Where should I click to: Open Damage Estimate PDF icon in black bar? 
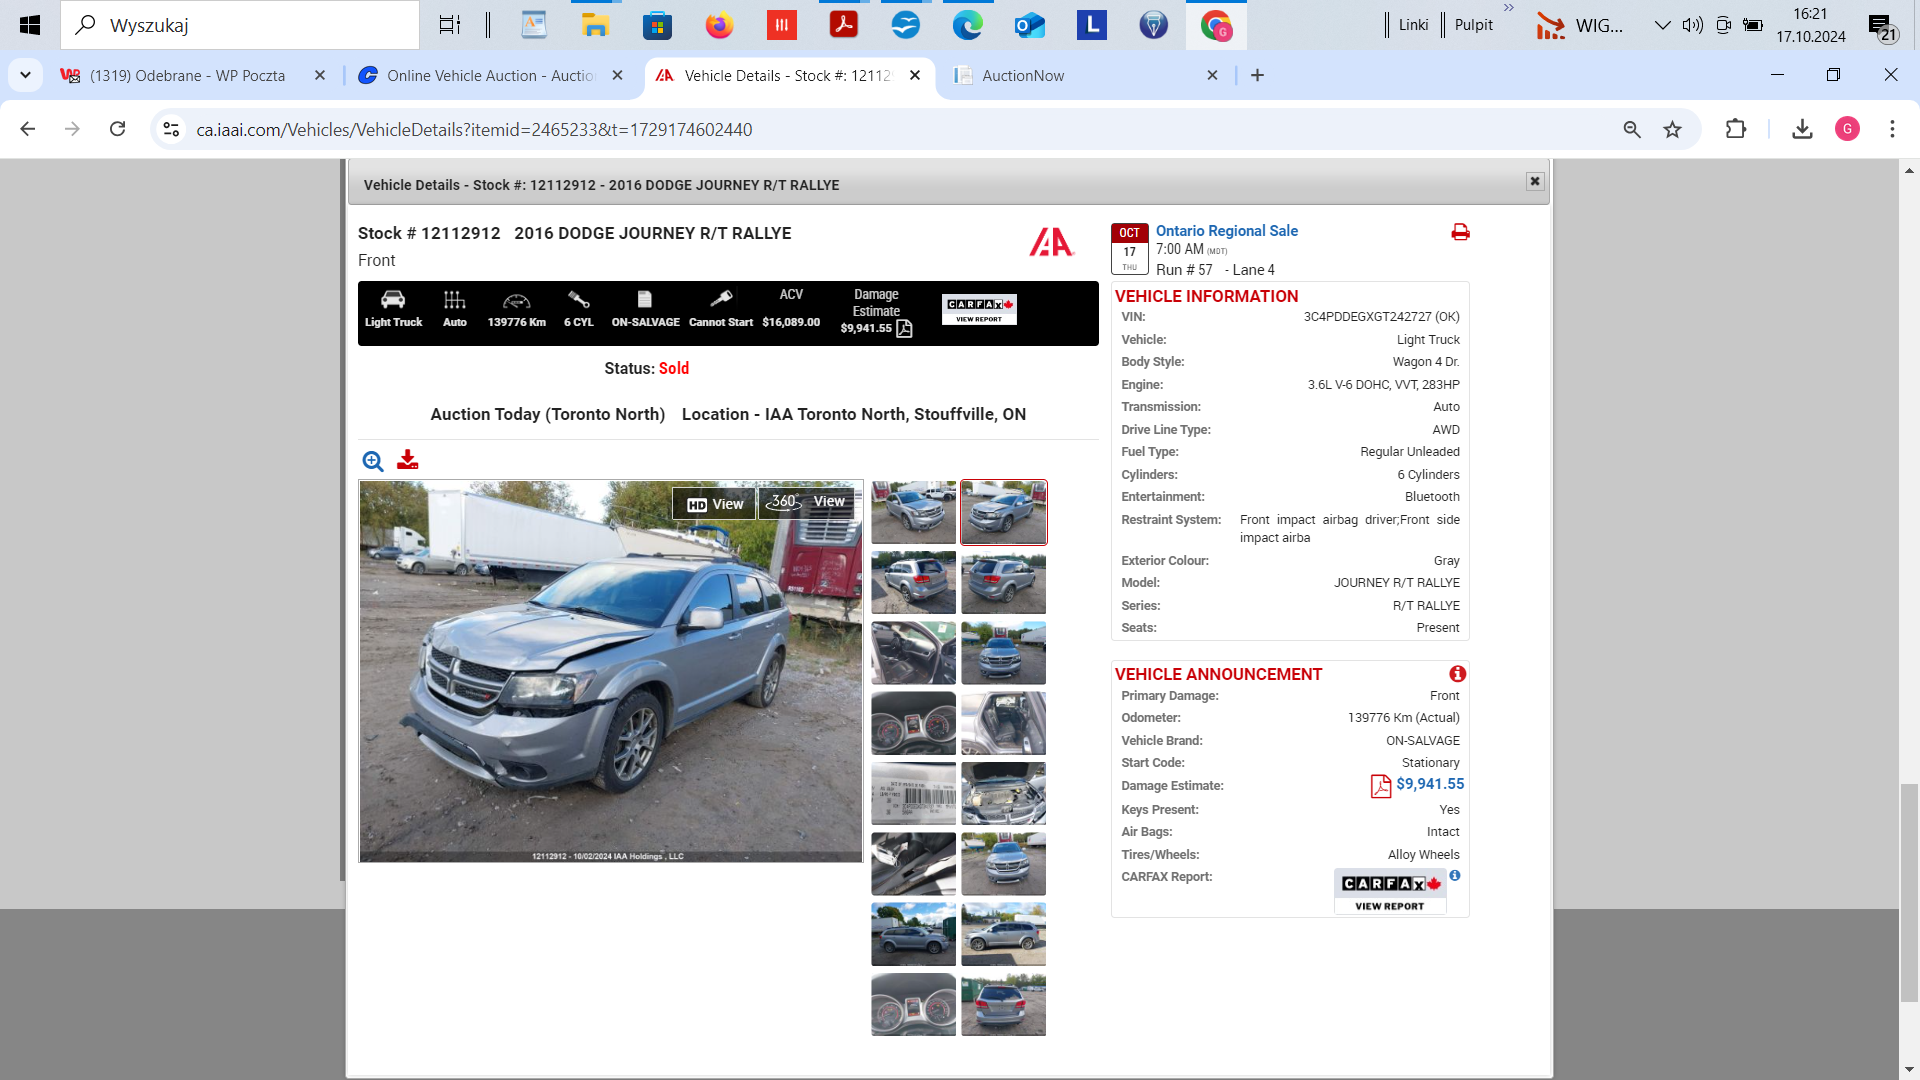click(x=904, y=328)
